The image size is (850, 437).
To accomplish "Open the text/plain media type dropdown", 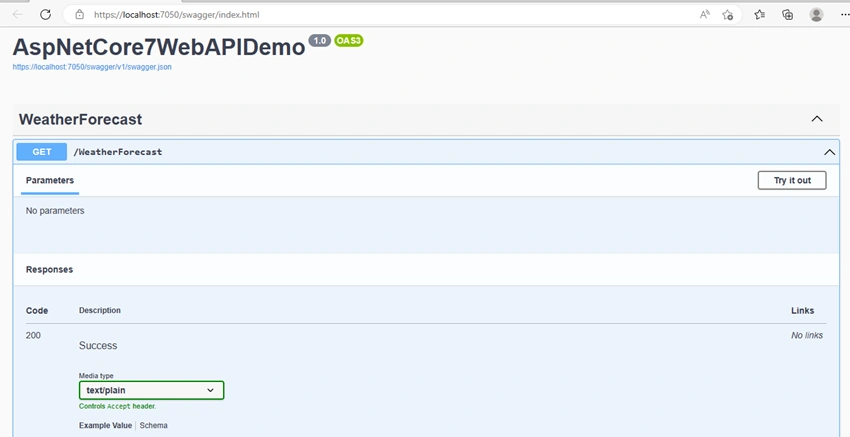I will click(151, 390).
